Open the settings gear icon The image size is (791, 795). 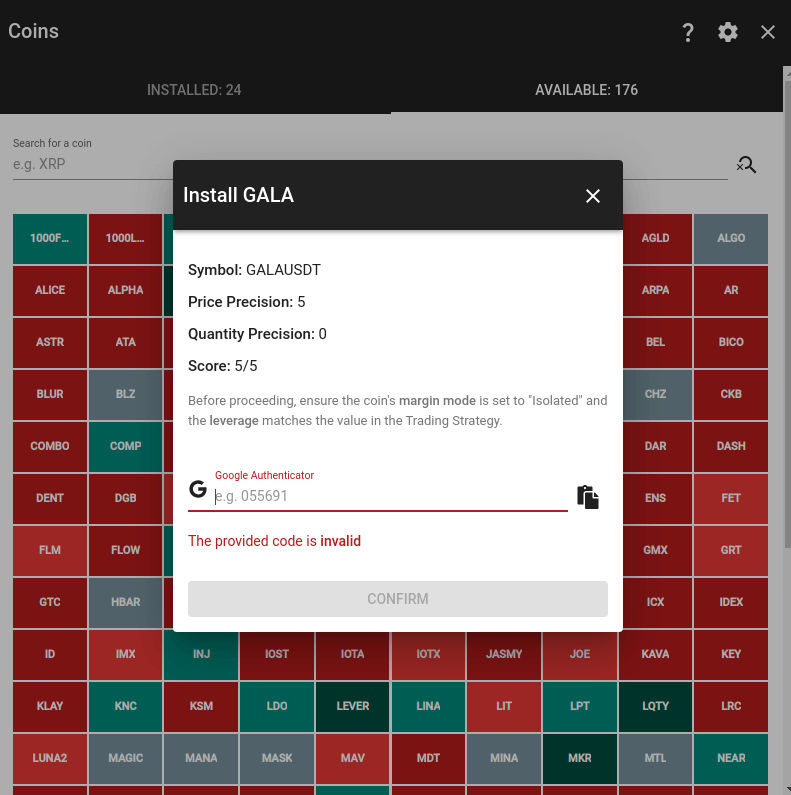728,32
